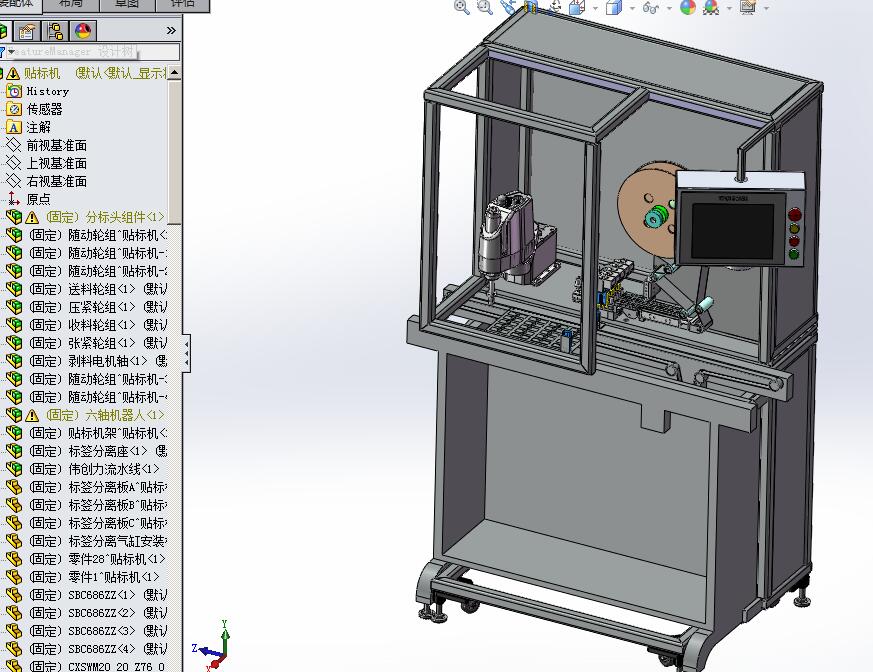Click the part icon of 标签分离板A

(x=13, y=487)
